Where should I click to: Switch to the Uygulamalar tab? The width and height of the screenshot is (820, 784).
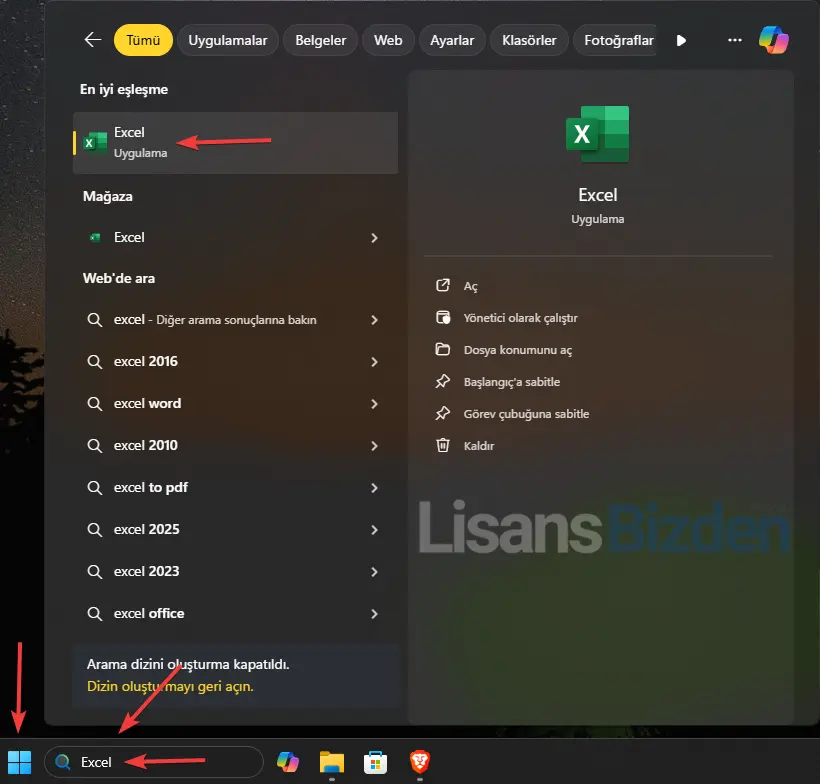pos(227,40)
